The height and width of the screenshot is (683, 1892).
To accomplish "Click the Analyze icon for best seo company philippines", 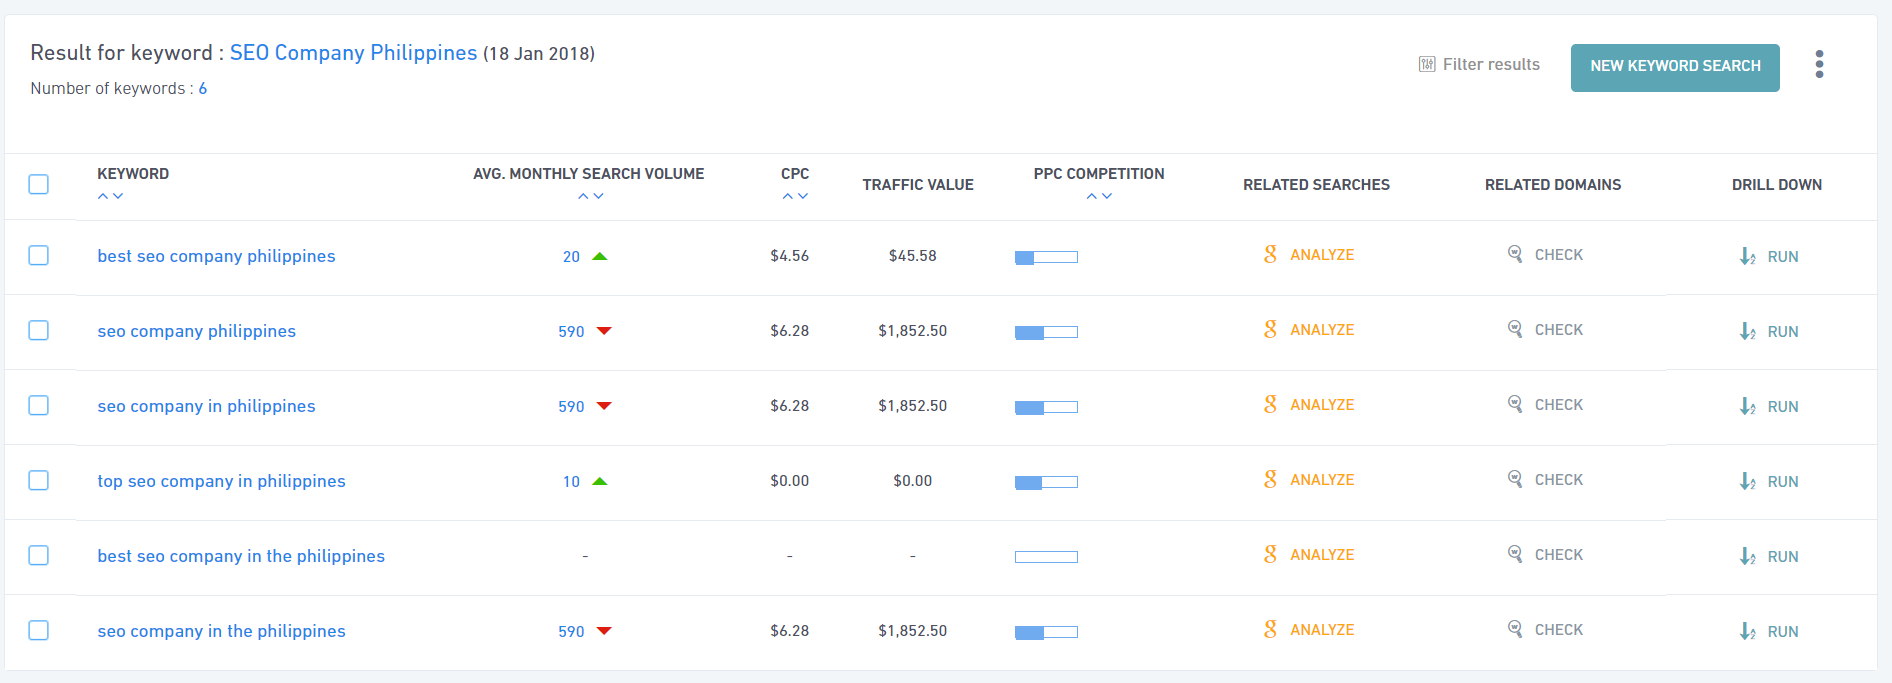I will point(1270,255).
